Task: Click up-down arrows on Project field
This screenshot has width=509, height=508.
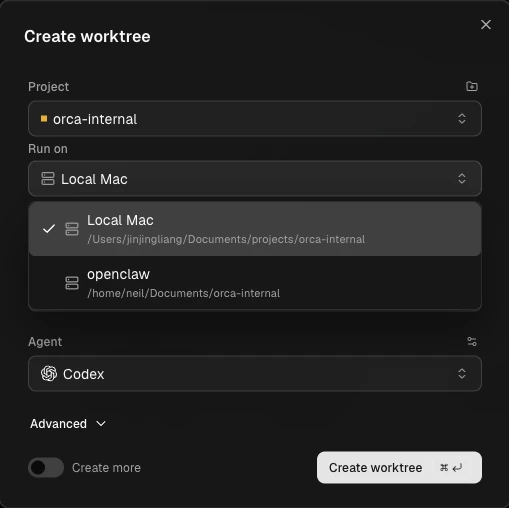Action: point(462,118)
